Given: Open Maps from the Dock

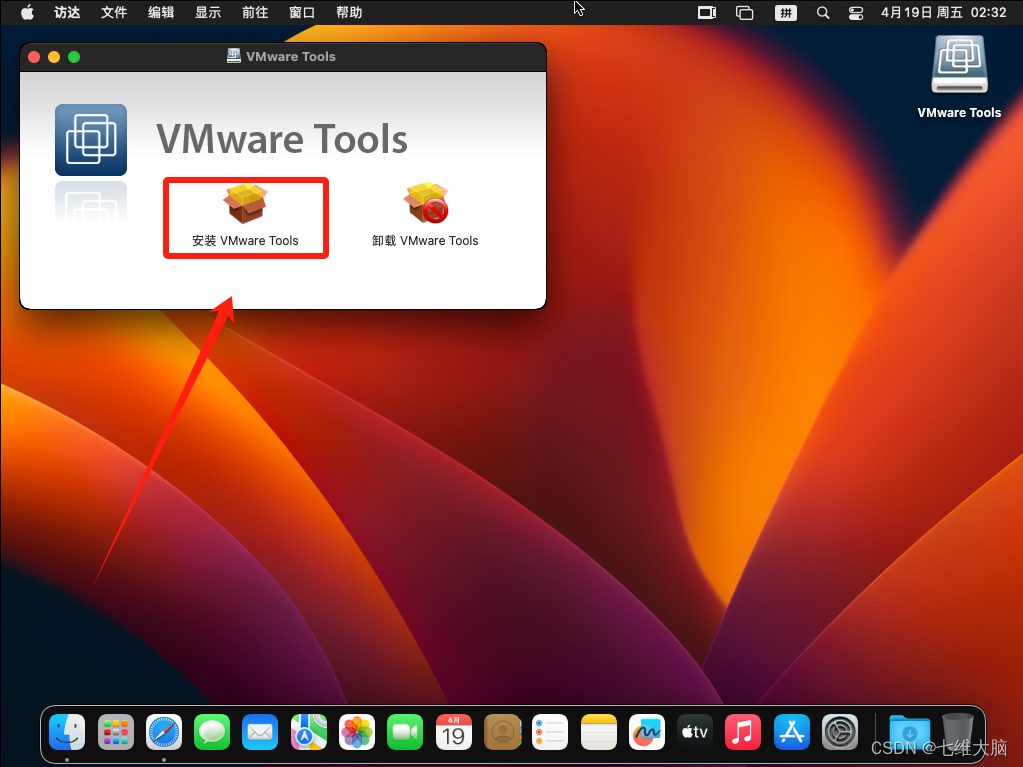Looking at the screenshot, I should click(309, 732).
